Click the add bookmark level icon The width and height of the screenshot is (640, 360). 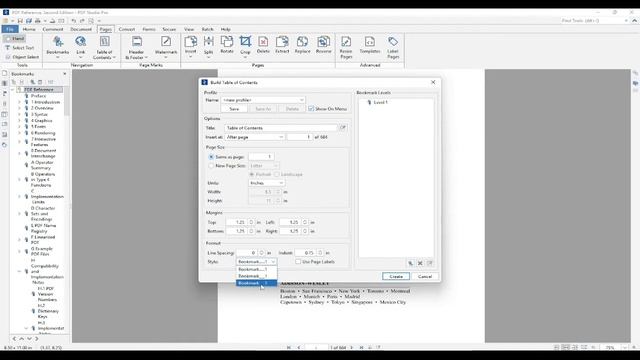[x=410, y=263]
